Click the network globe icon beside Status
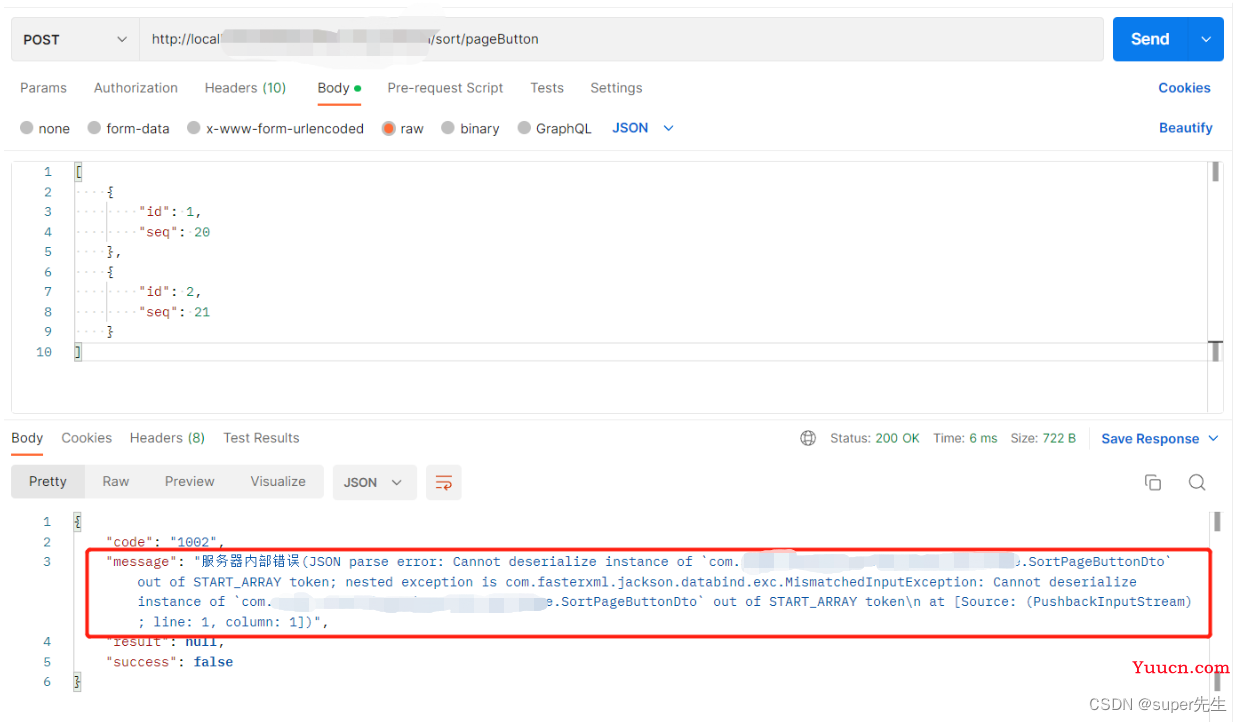Image resolution: width=1242 pixels, height=722 pixels. tap(808, 438)
